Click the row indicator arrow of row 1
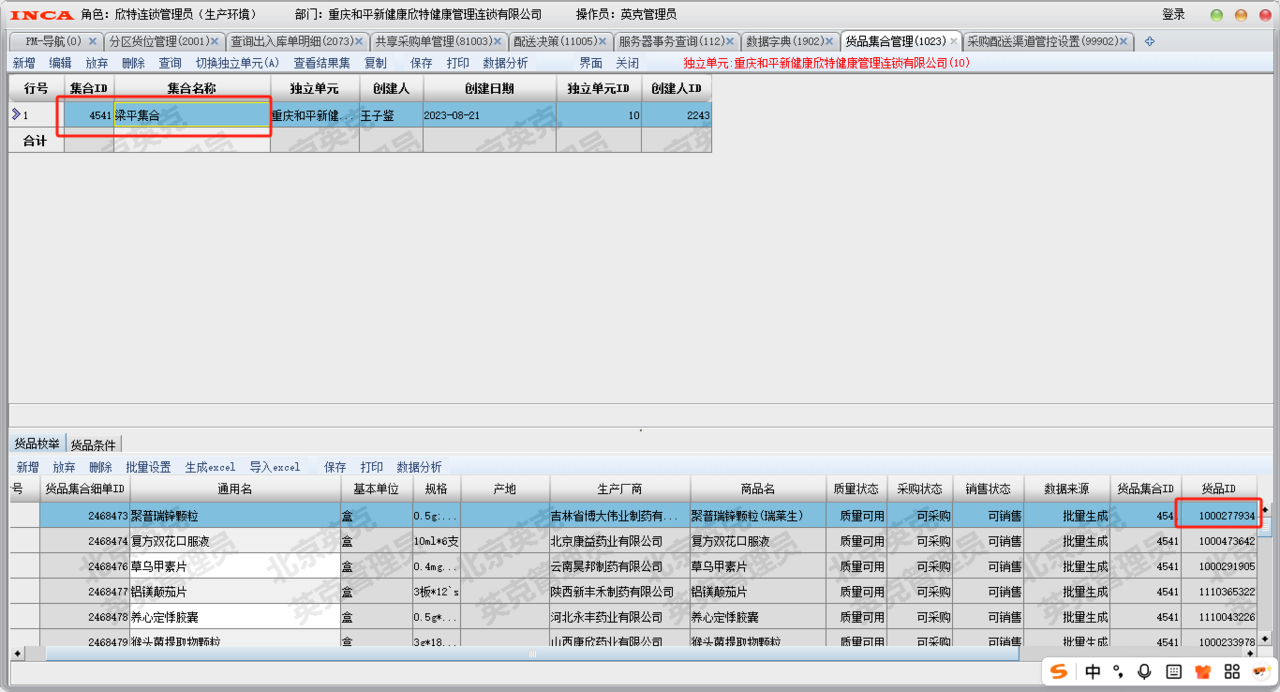The width and height of the screenshot is (1280, 692). 16,115
